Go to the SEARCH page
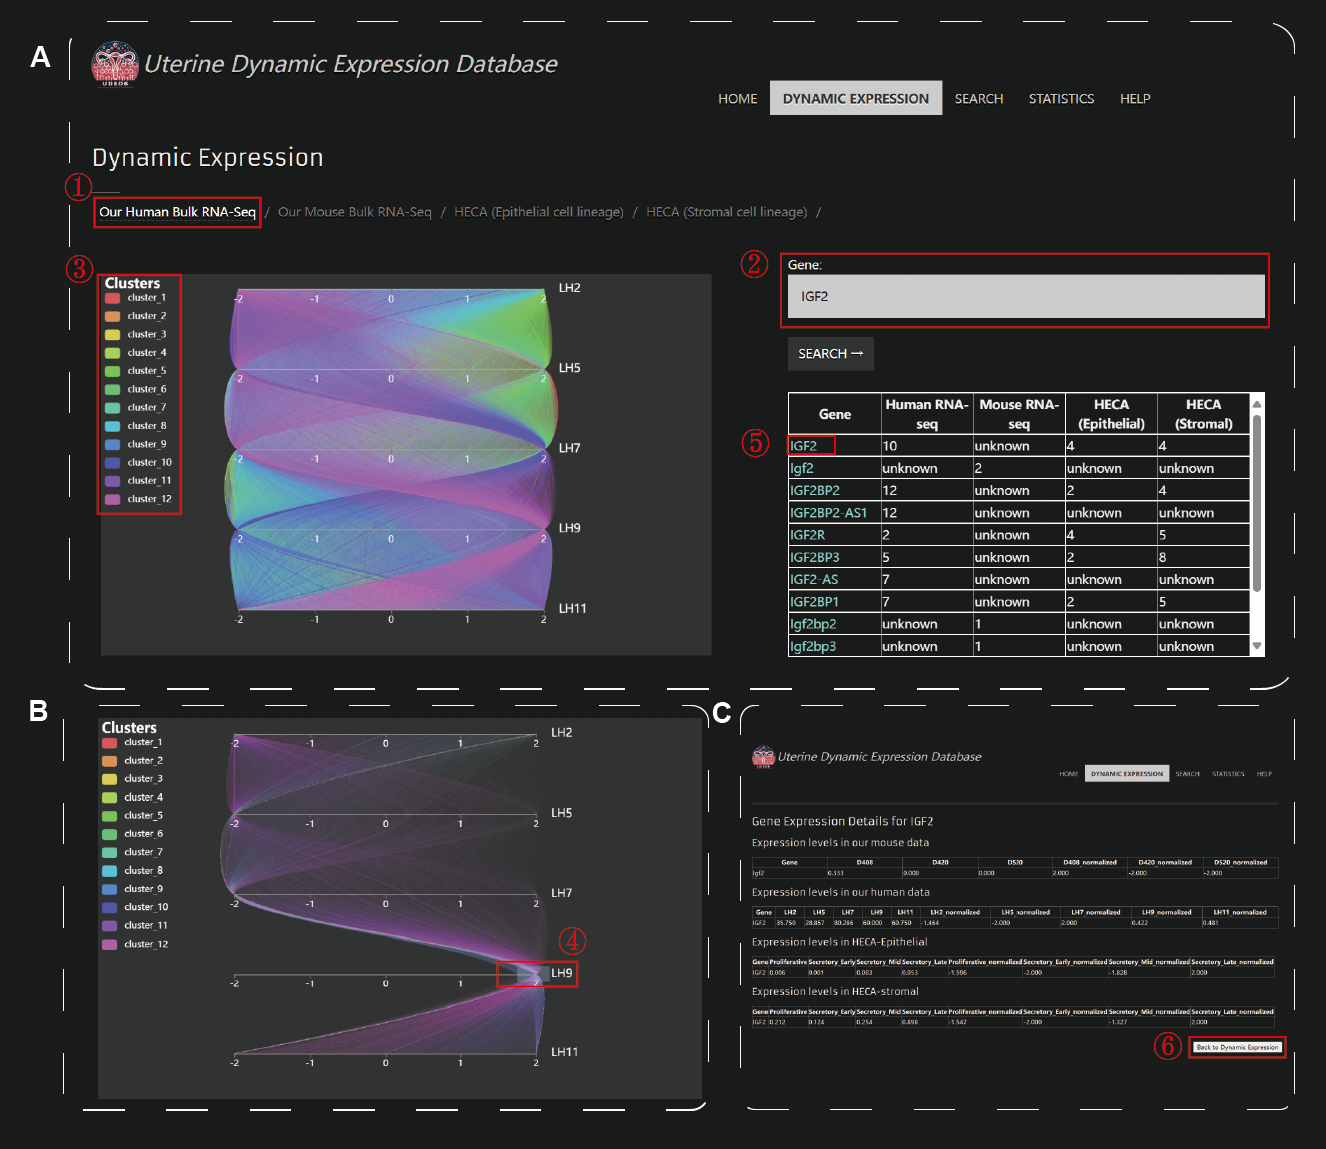Viewport: 1326px width, 1149px height. pyautogui.click(x=978, y=99)
